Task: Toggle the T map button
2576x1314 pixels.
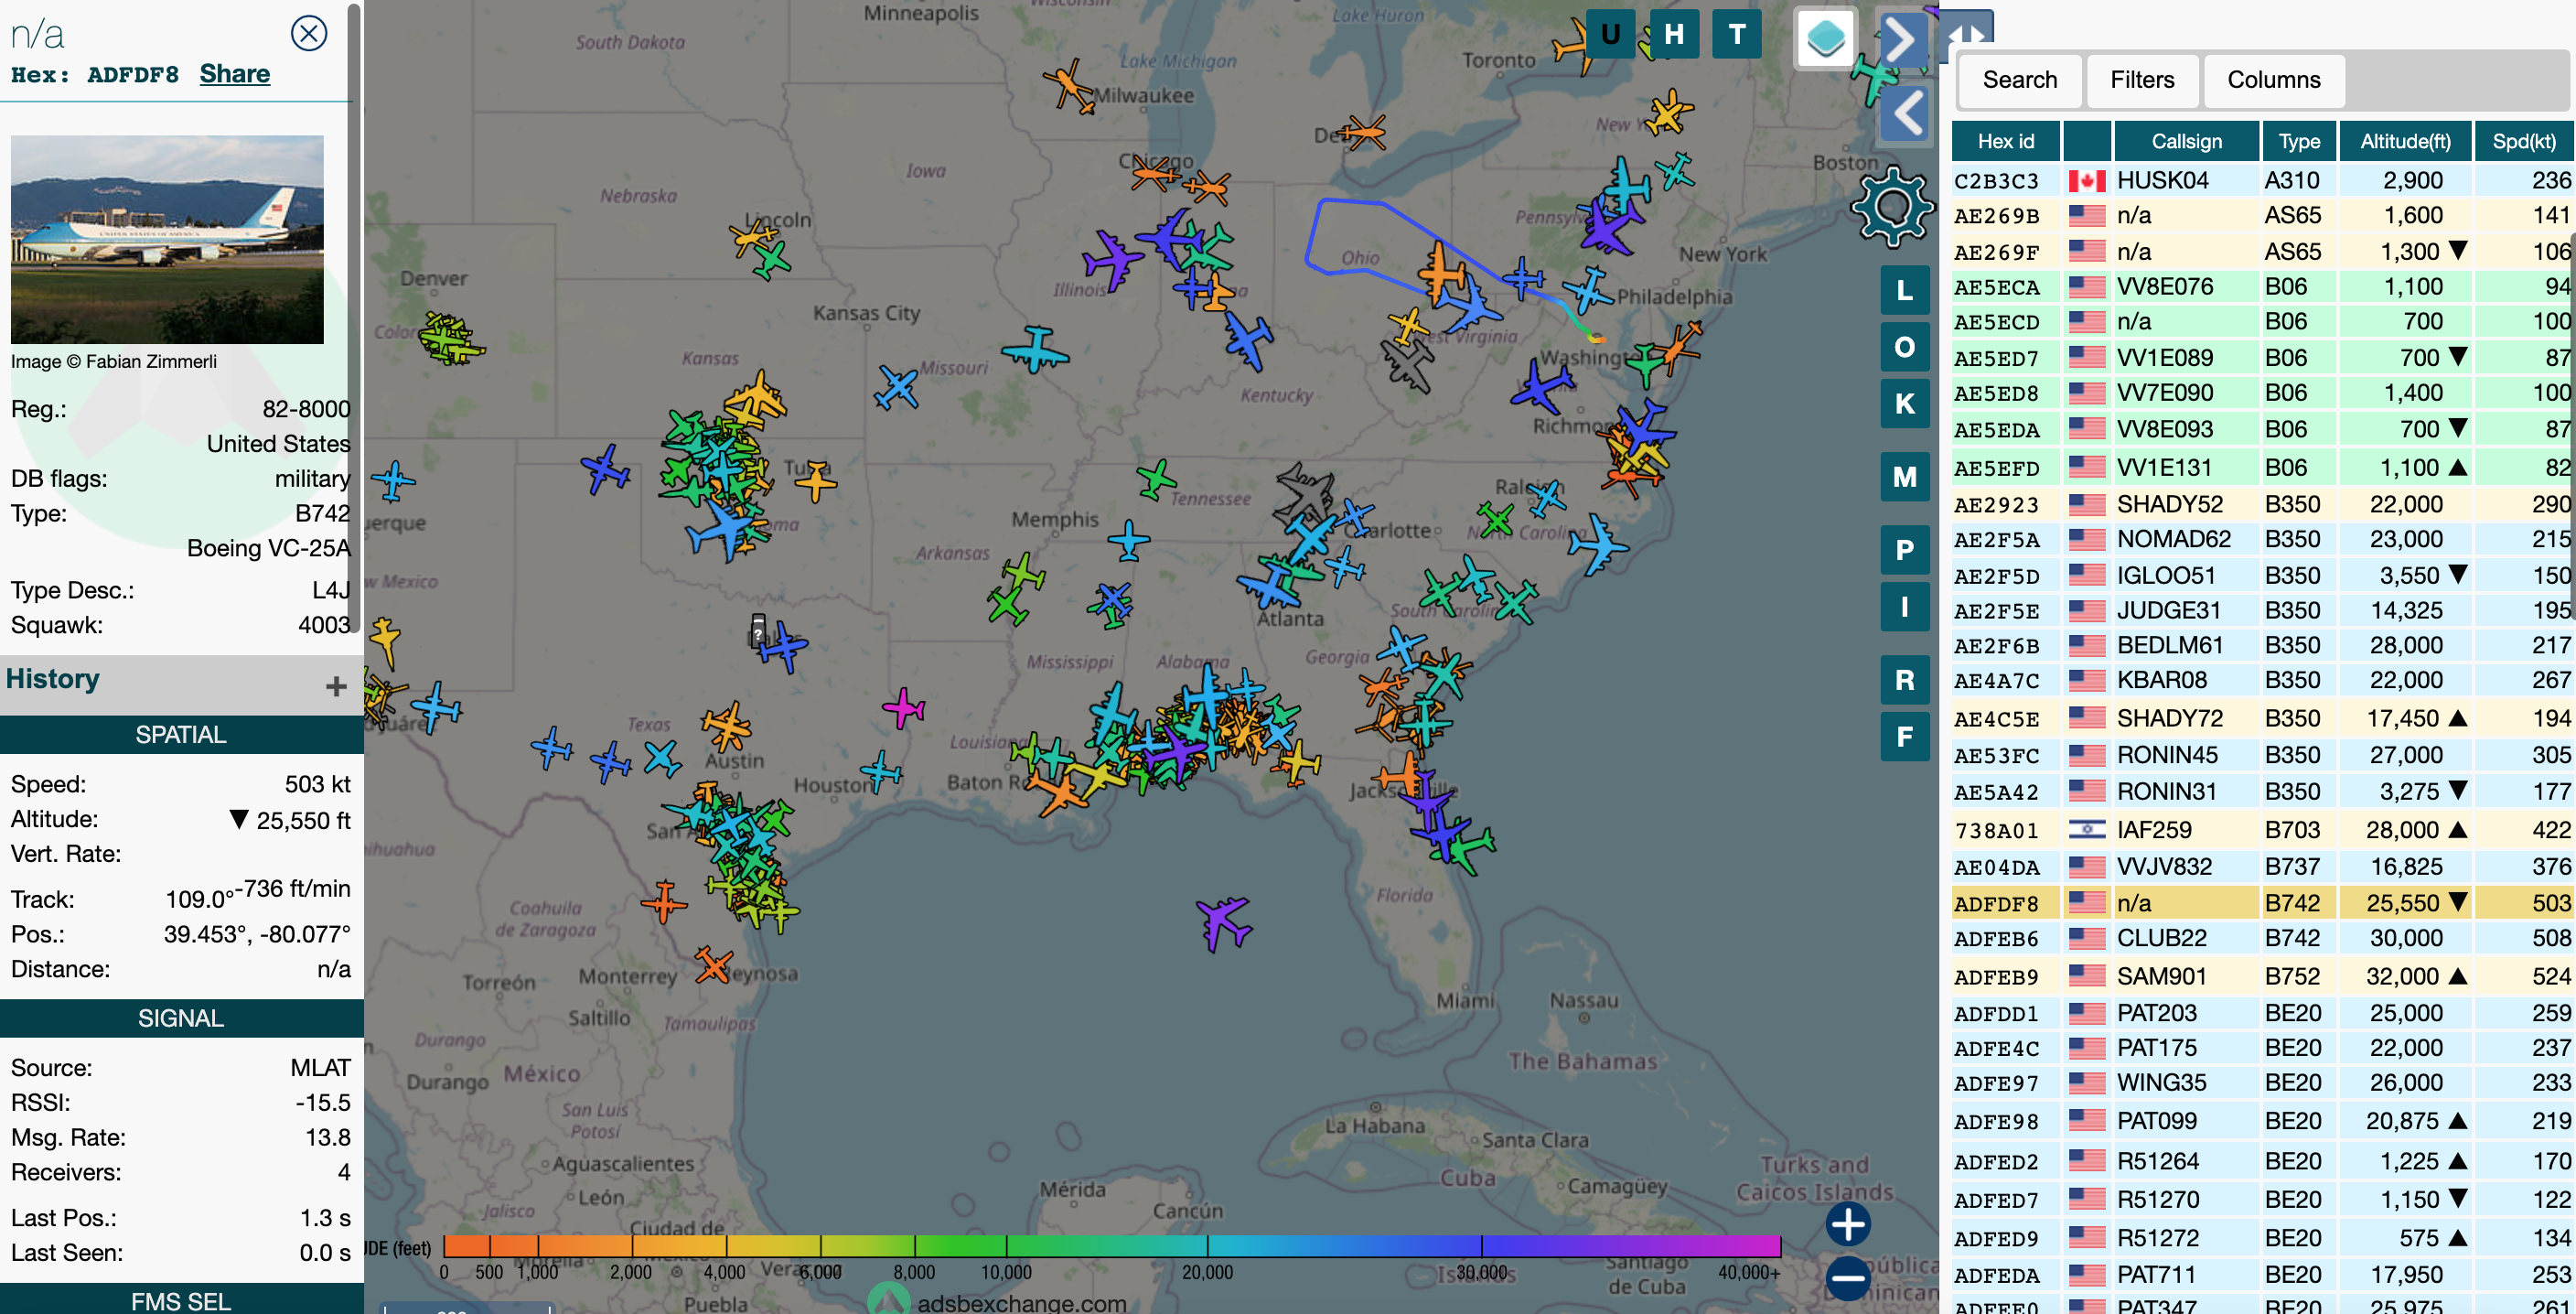Action: (1737, 35)
